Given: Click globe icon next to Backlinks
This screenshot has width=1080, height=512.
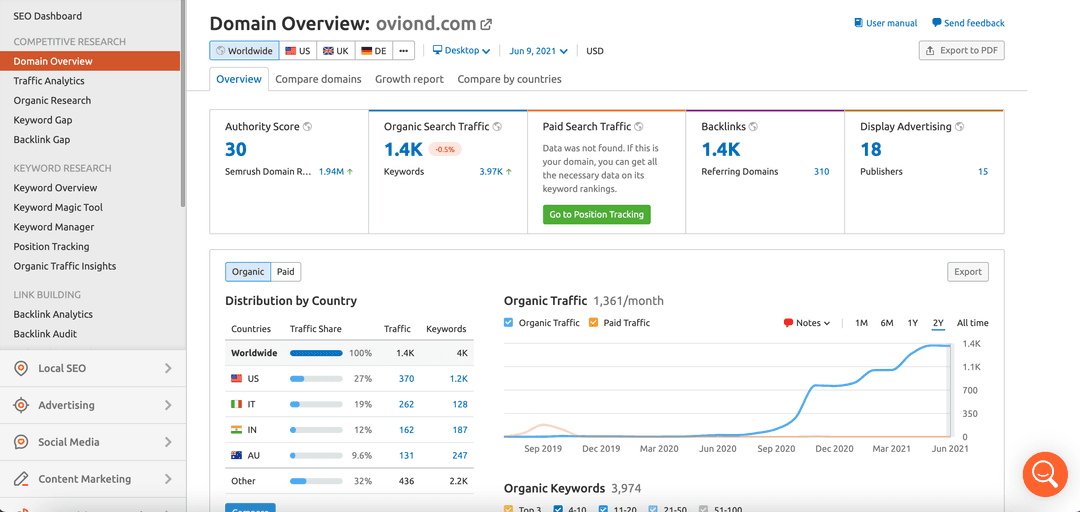Looking at the screenshot, I should [x=753, y=127].
